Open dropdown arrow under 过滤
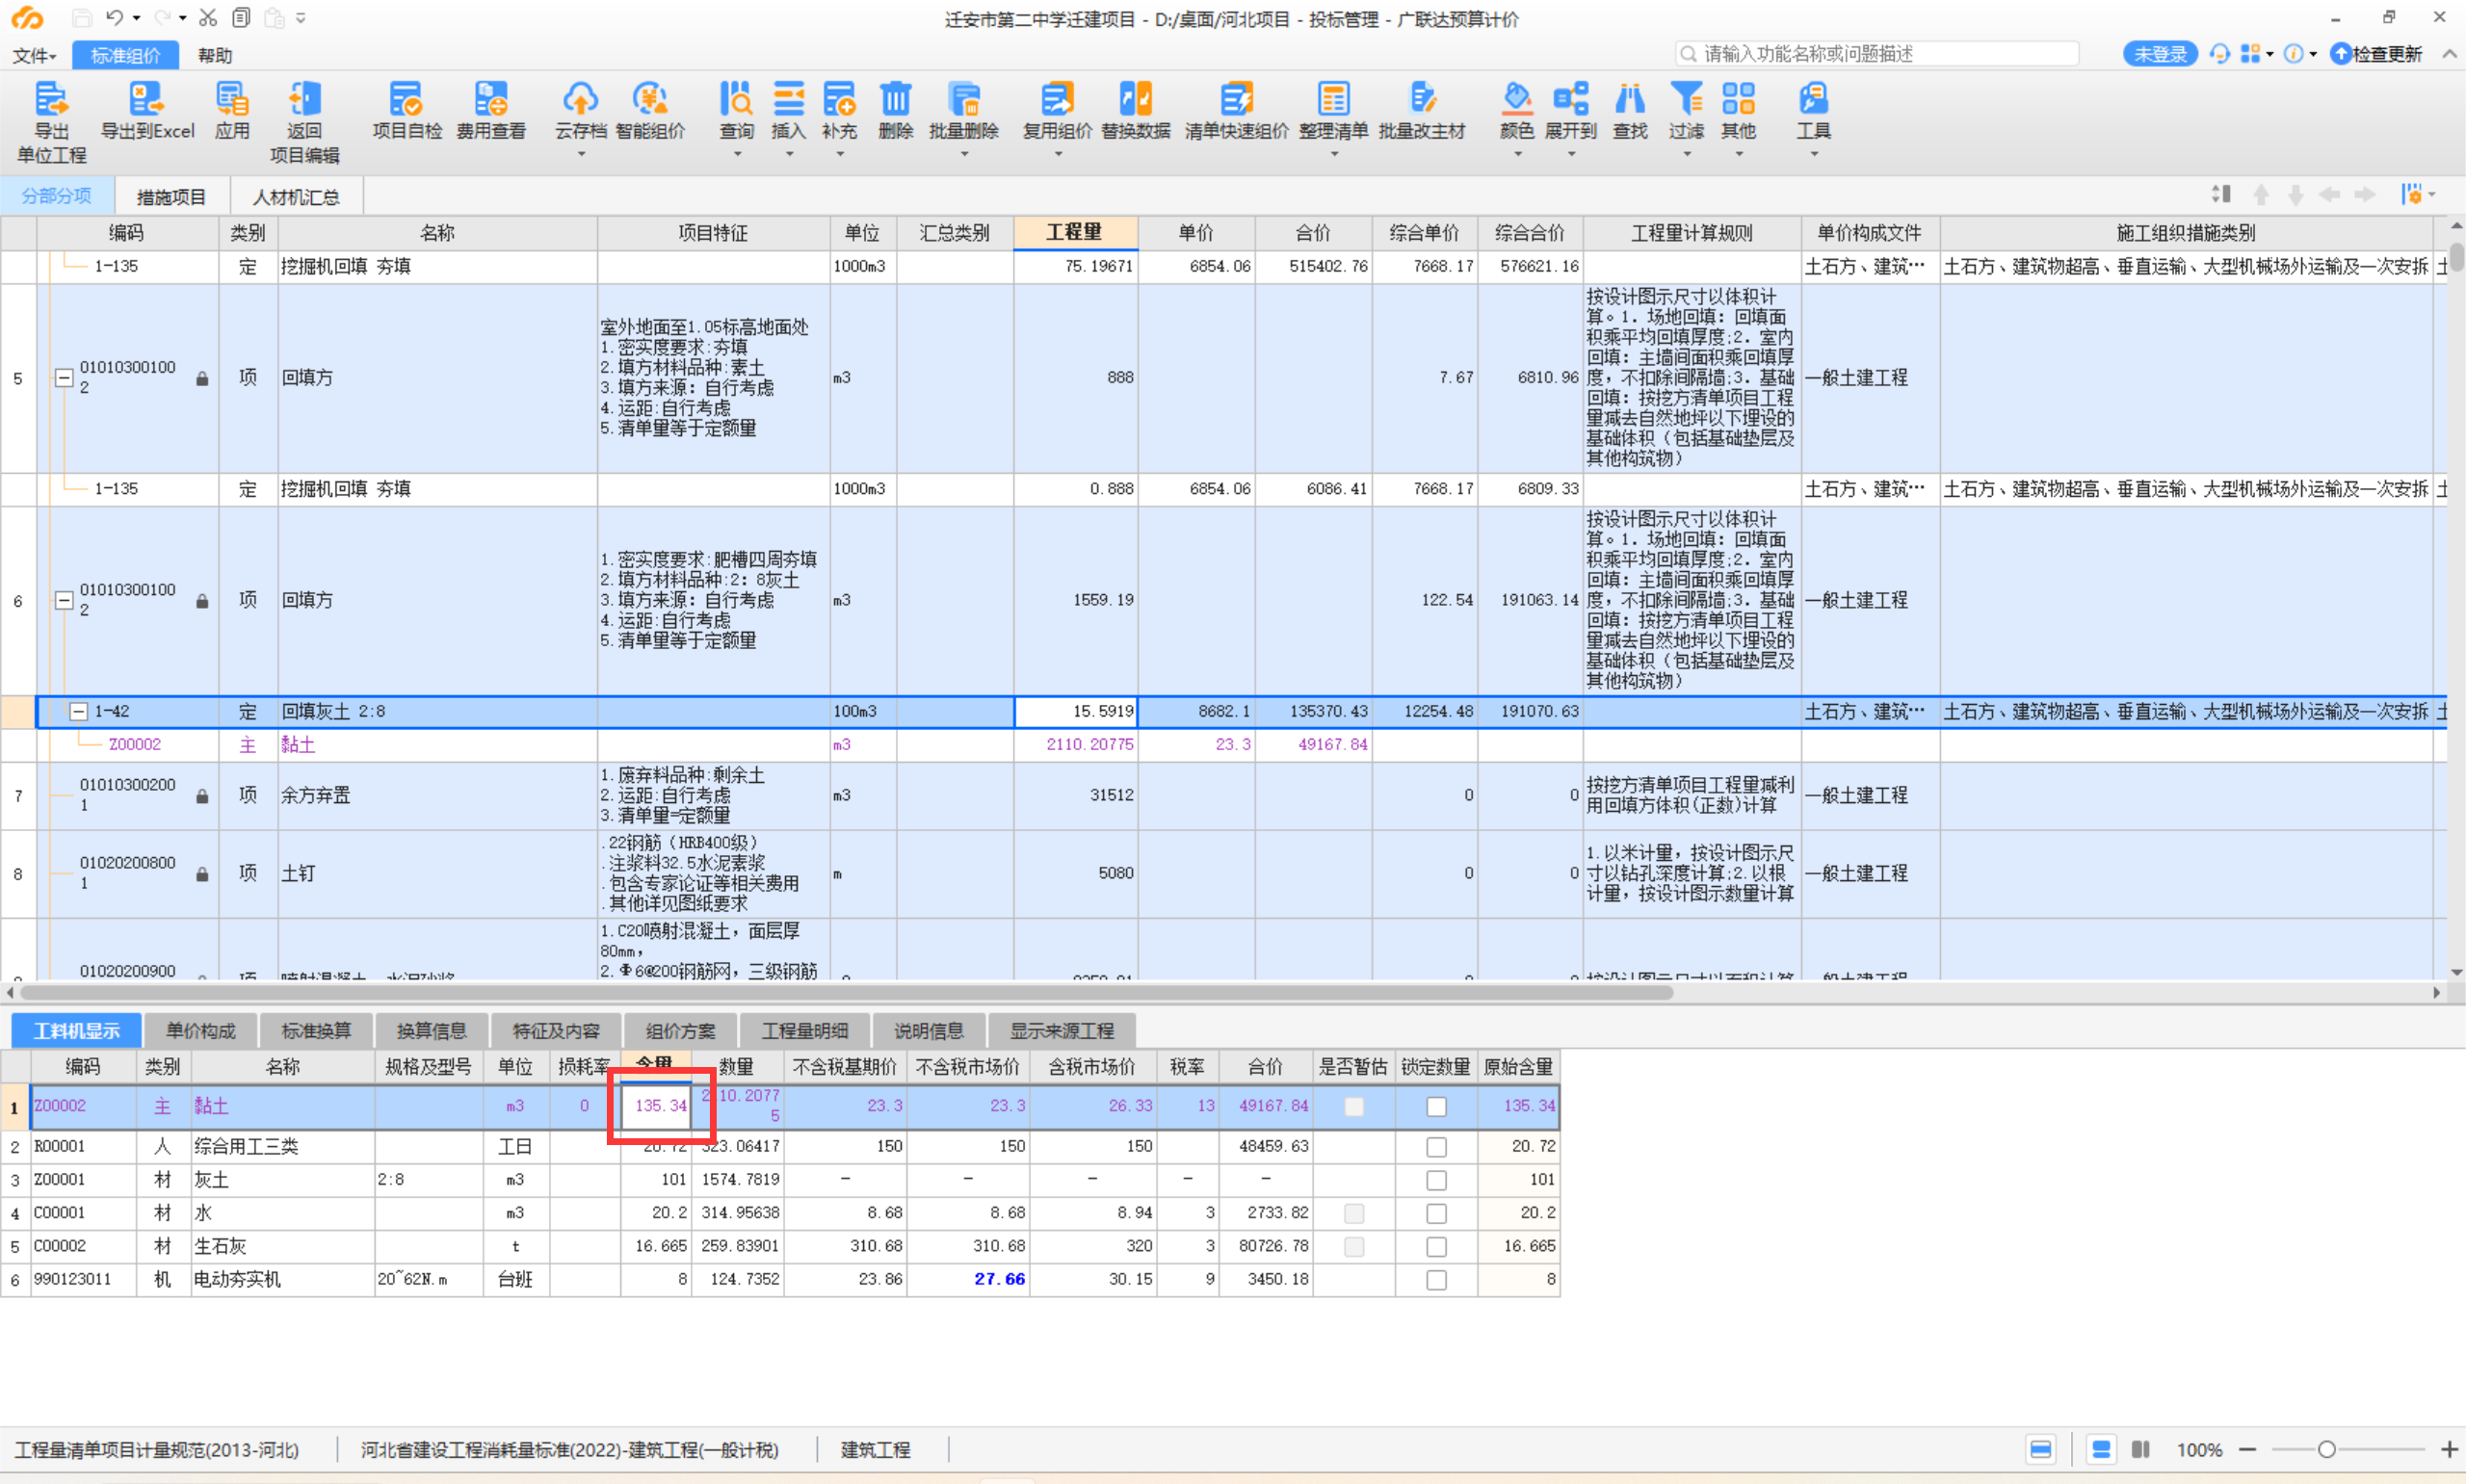This screenshot has width=2466, height=1484. [1686, 154]
